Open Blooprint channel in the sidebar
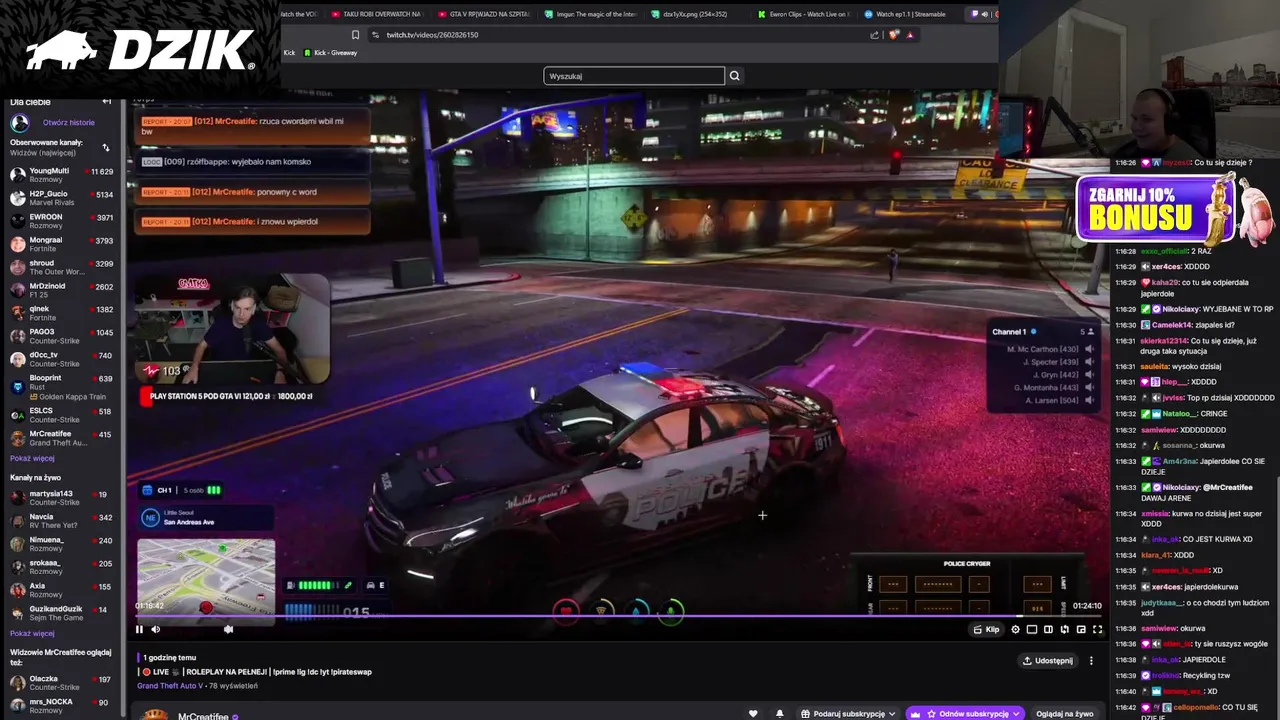 coord(62,387)
